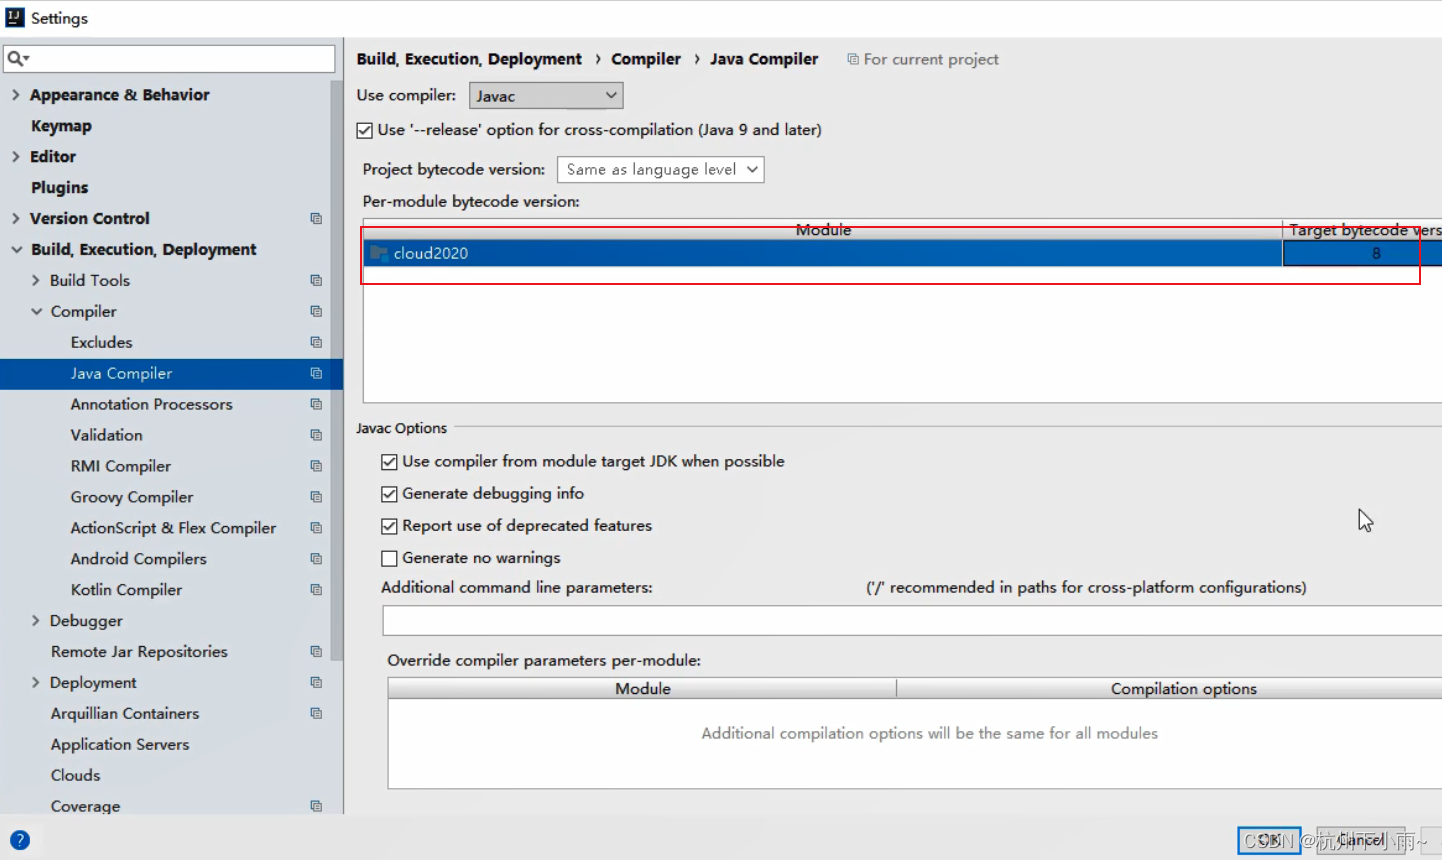
Task: Select Kotlin Compiler settings
Action: tap(126, 590)
